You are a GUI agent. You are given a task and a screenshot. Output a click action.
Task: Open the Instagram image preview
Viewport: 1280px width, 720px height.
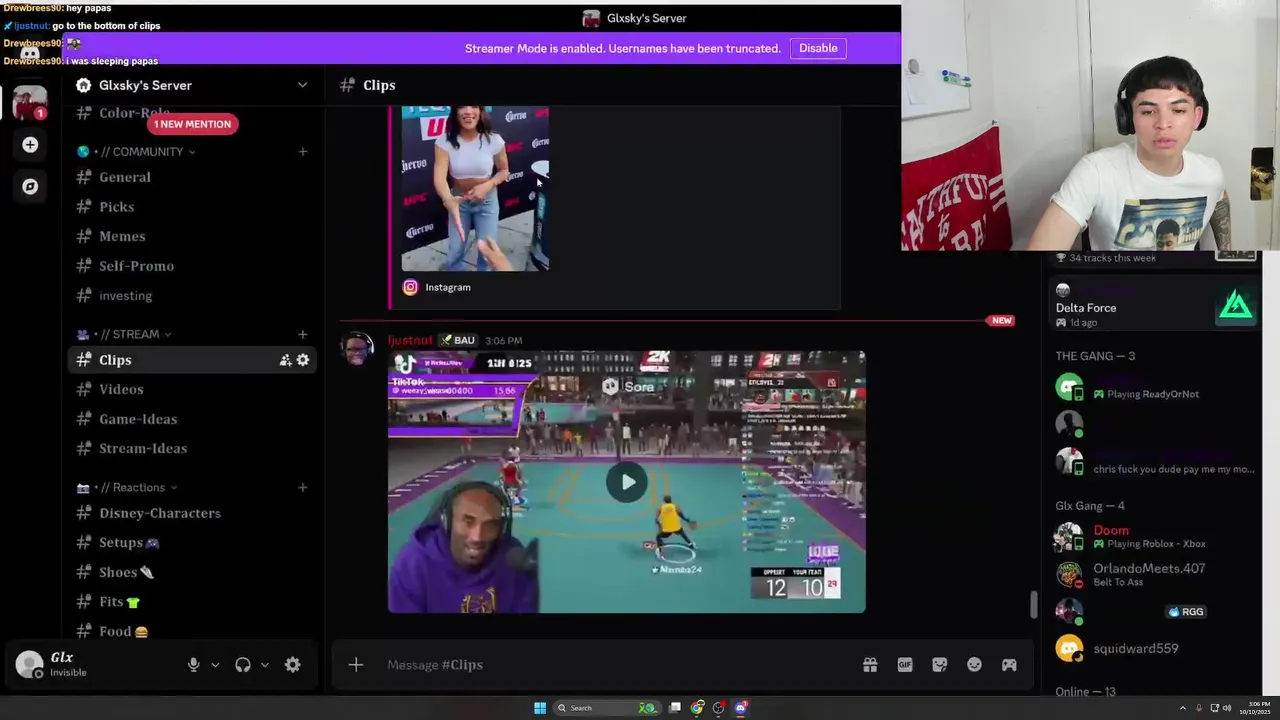pos(475,188)
